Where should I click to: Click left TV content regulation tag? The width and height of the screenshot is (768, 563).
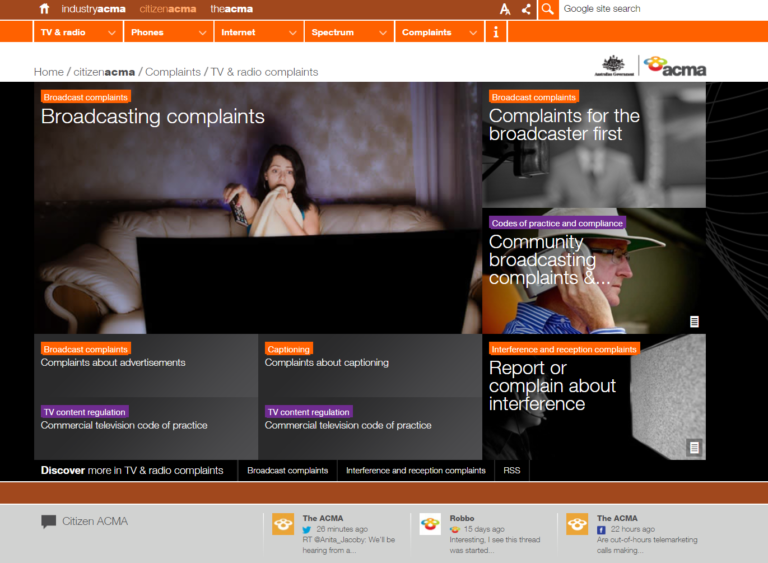[x=85, y=412]
